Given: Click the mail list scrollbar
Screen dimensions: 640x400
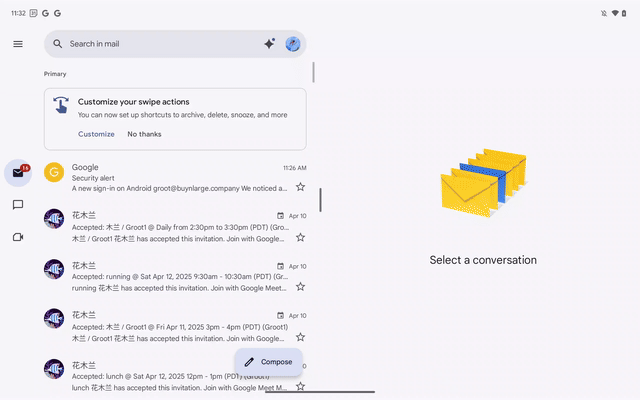Looking at the screenshot, I should tap(320, 200).
